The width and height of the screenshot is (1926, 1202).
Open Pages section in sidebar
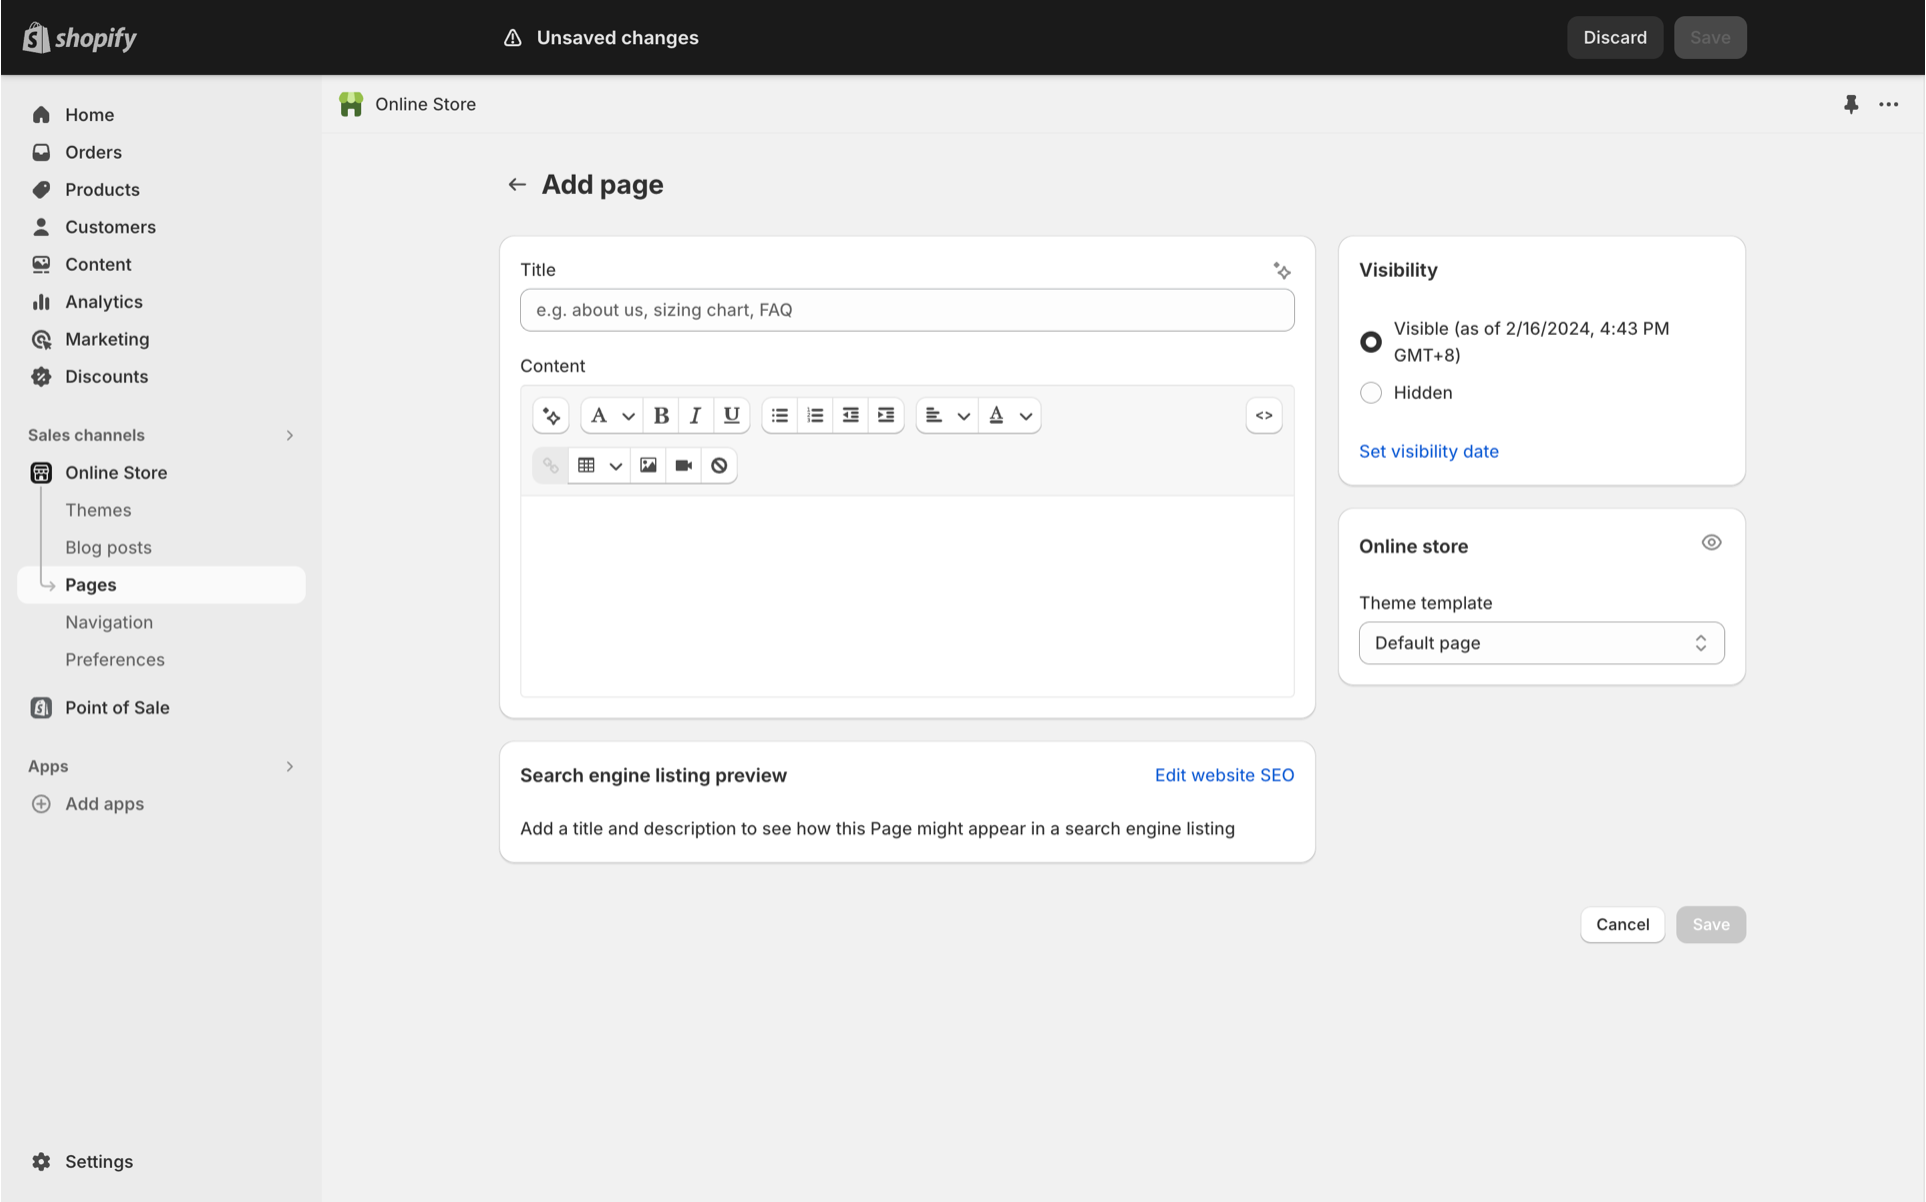[x=90, y=583]
